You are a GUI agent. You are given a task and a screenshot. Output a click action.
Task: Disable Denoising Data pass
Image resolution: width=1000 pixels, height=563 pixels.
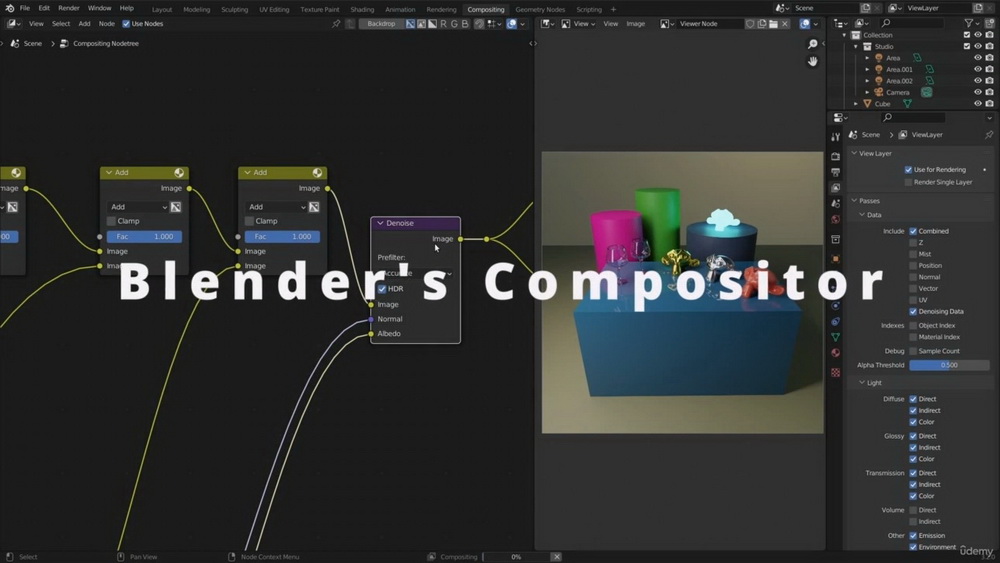[x=913, y=312]
